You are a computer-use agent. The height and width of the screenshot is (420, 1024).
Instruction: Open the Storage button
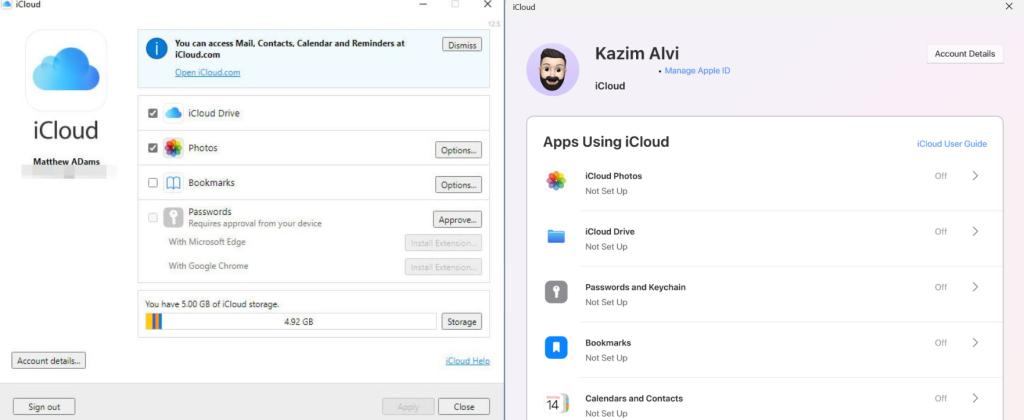(462, 321)
